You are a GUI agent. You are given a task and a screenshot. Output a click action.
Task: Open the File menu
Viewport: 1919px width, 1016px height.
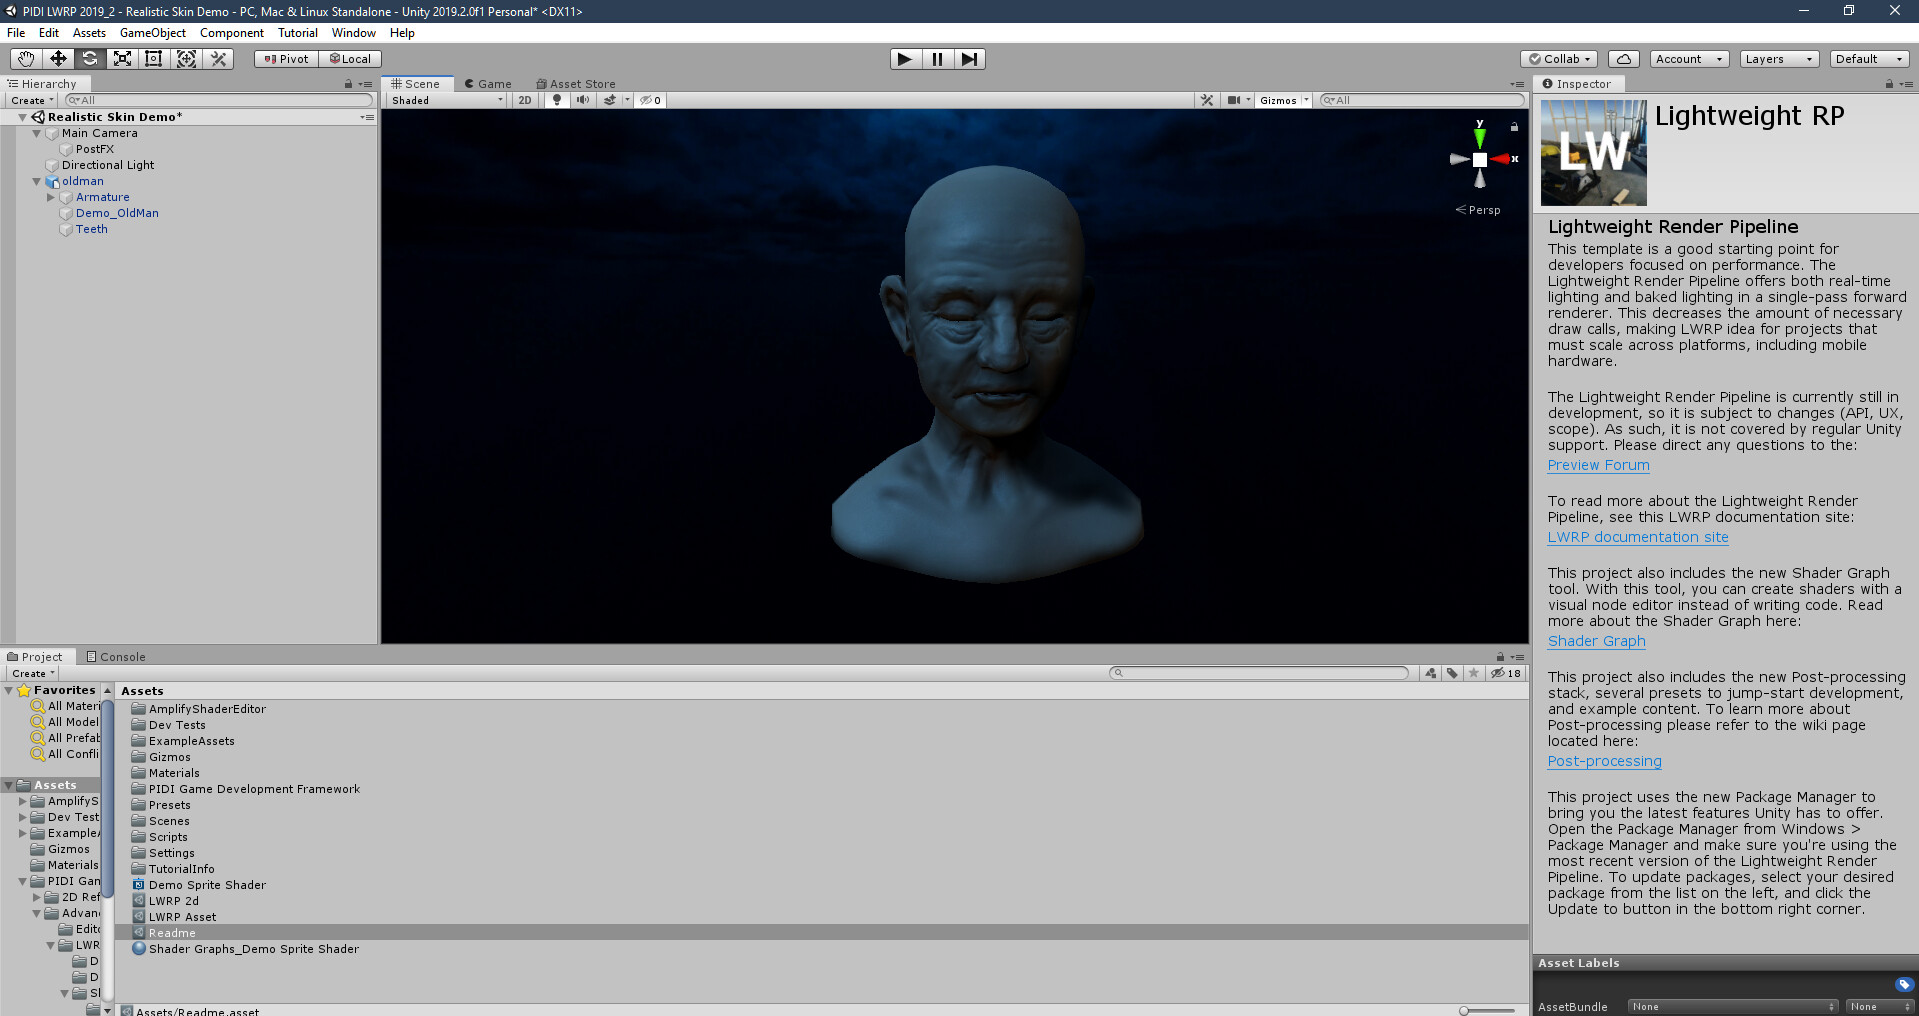click(16, 33)
